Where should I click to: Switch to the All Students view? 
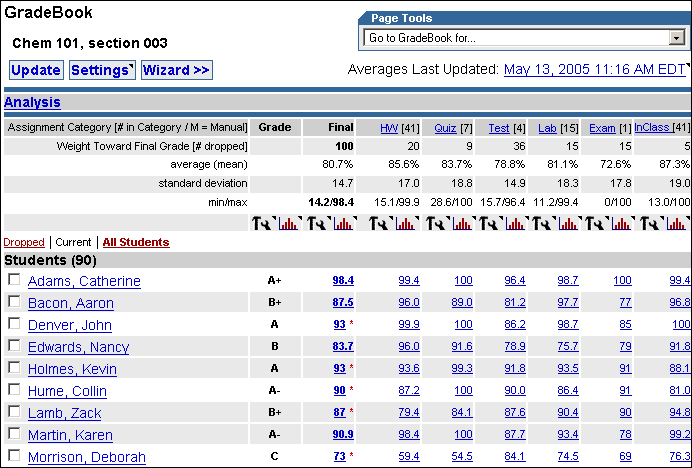pos(136,242)
